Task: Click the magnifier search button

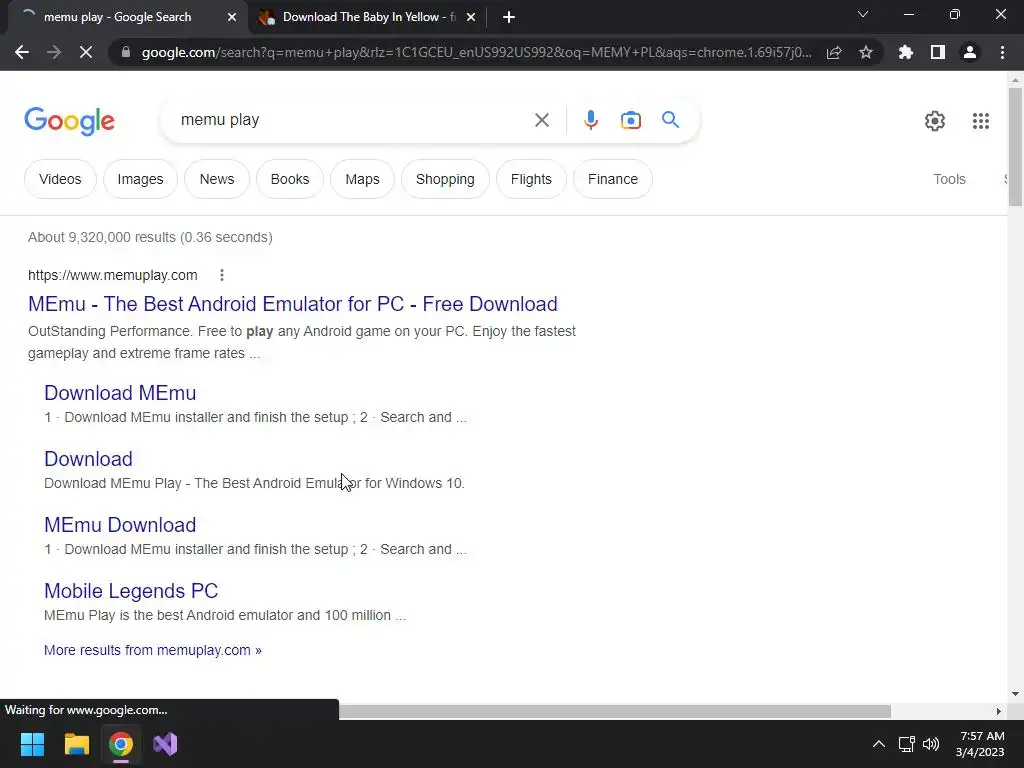Action: click(670, 120)
